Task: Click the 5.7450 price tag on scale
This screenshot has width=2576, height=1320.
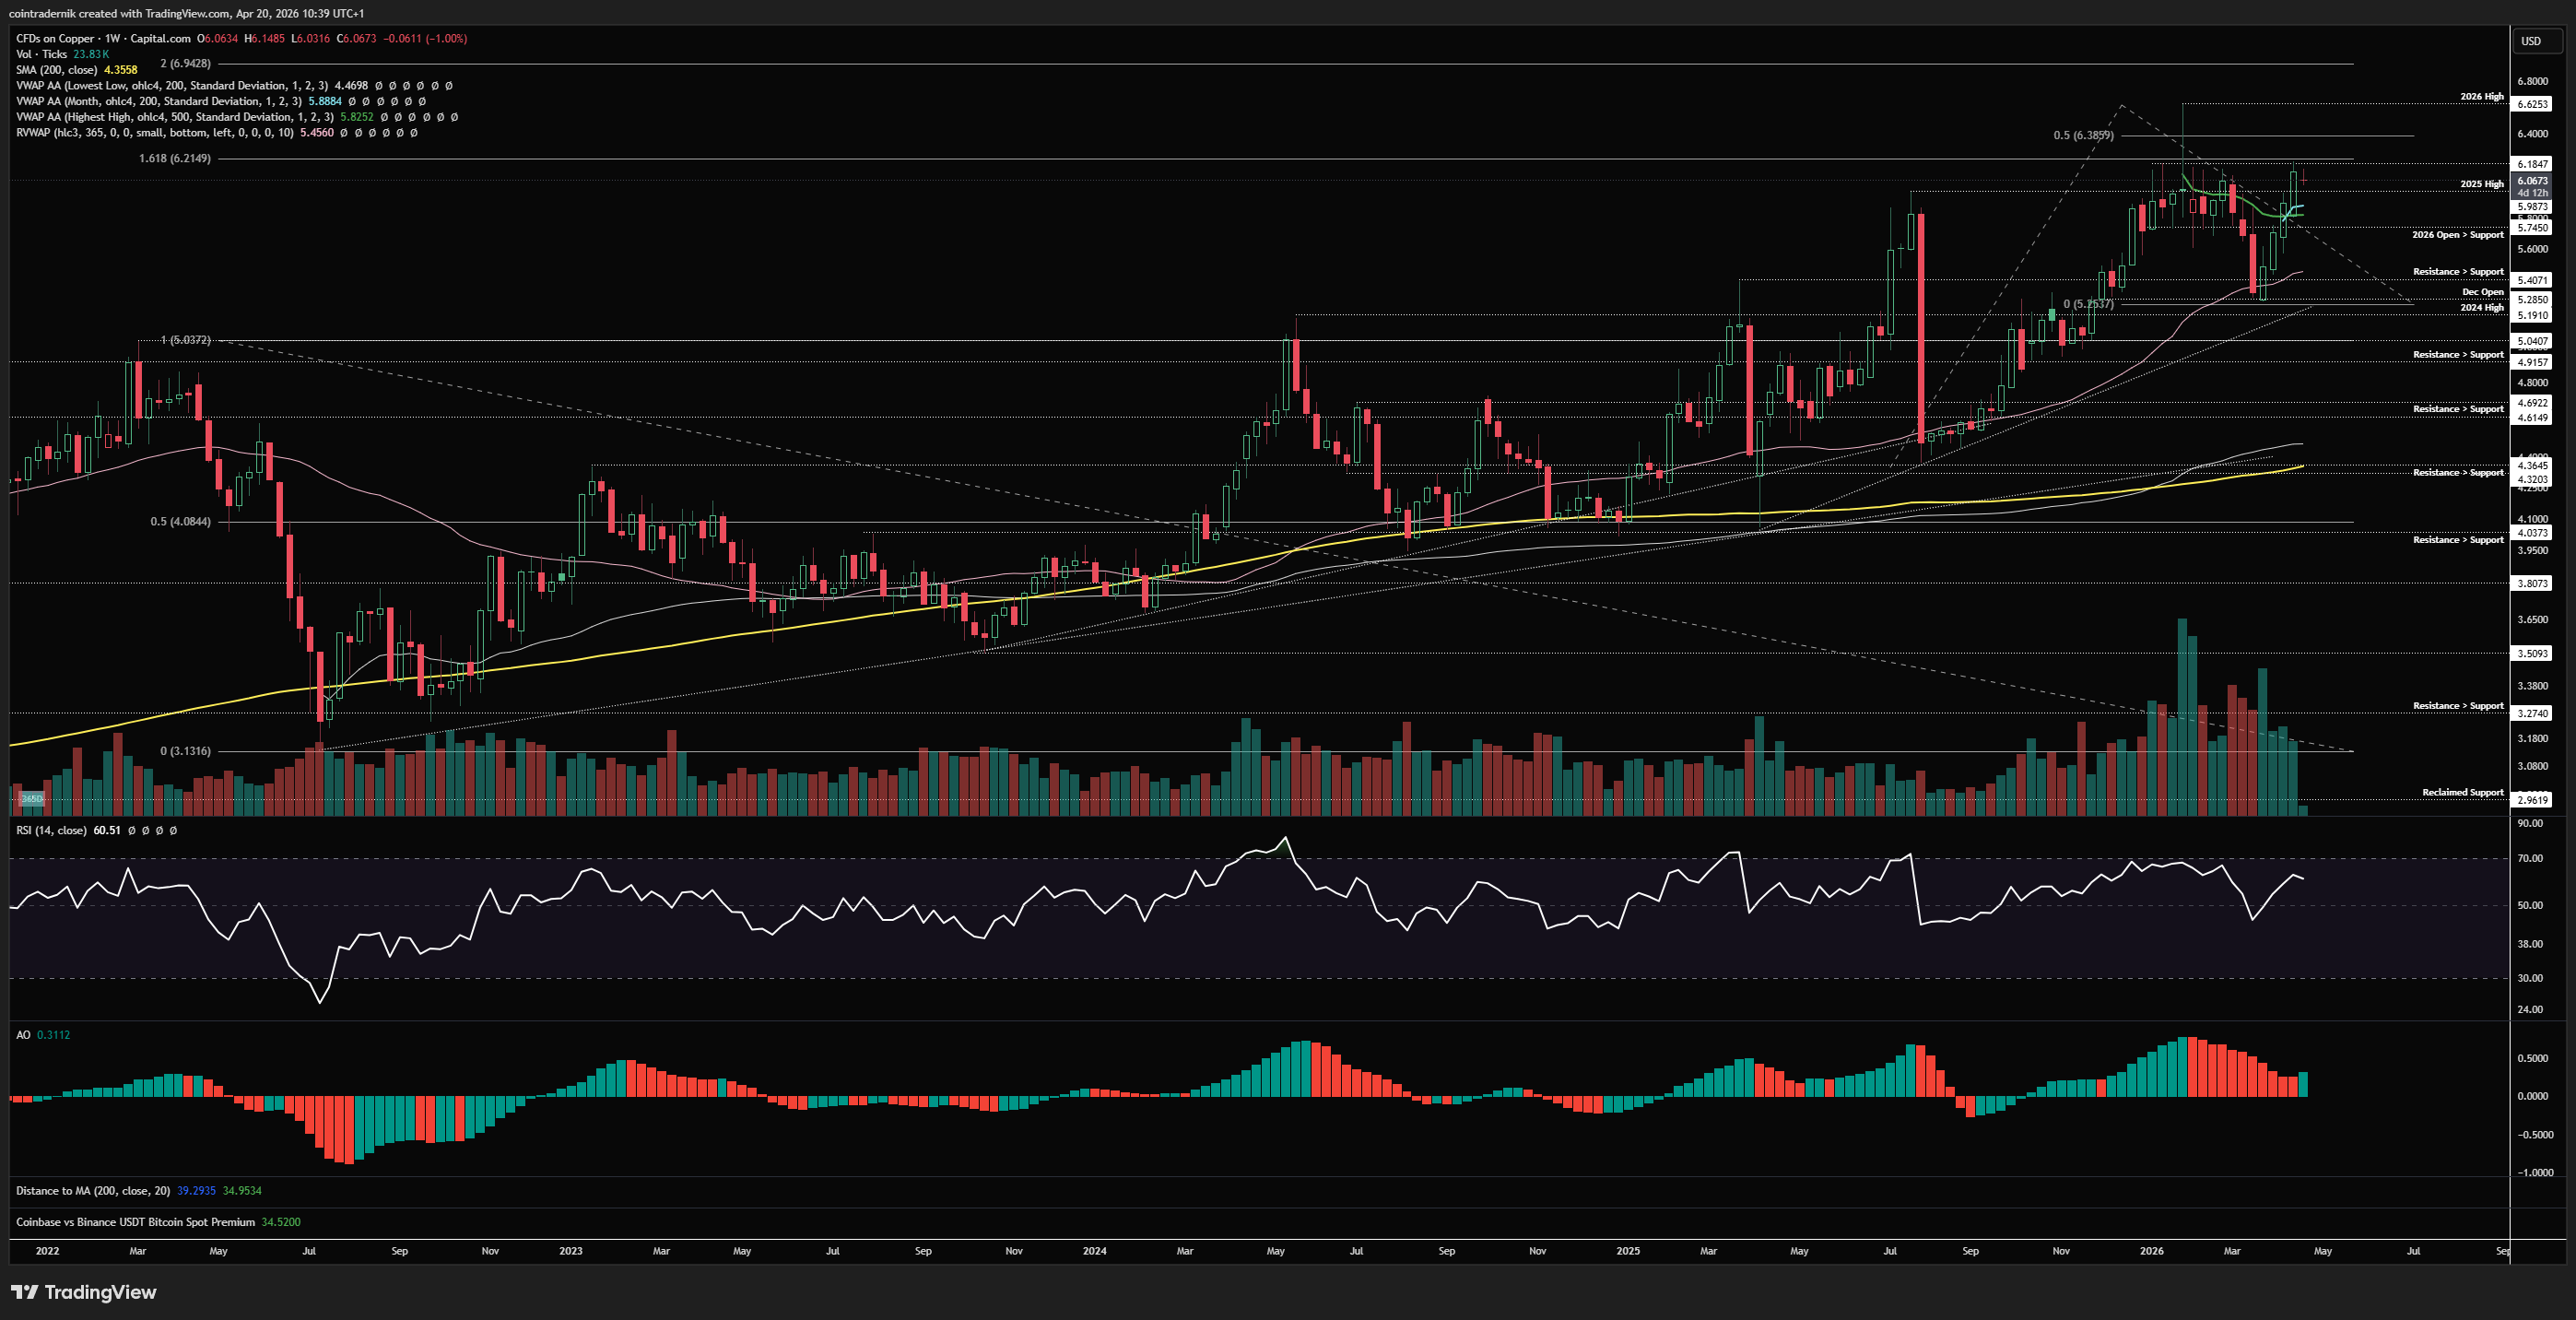Action: pos(2532,228)
